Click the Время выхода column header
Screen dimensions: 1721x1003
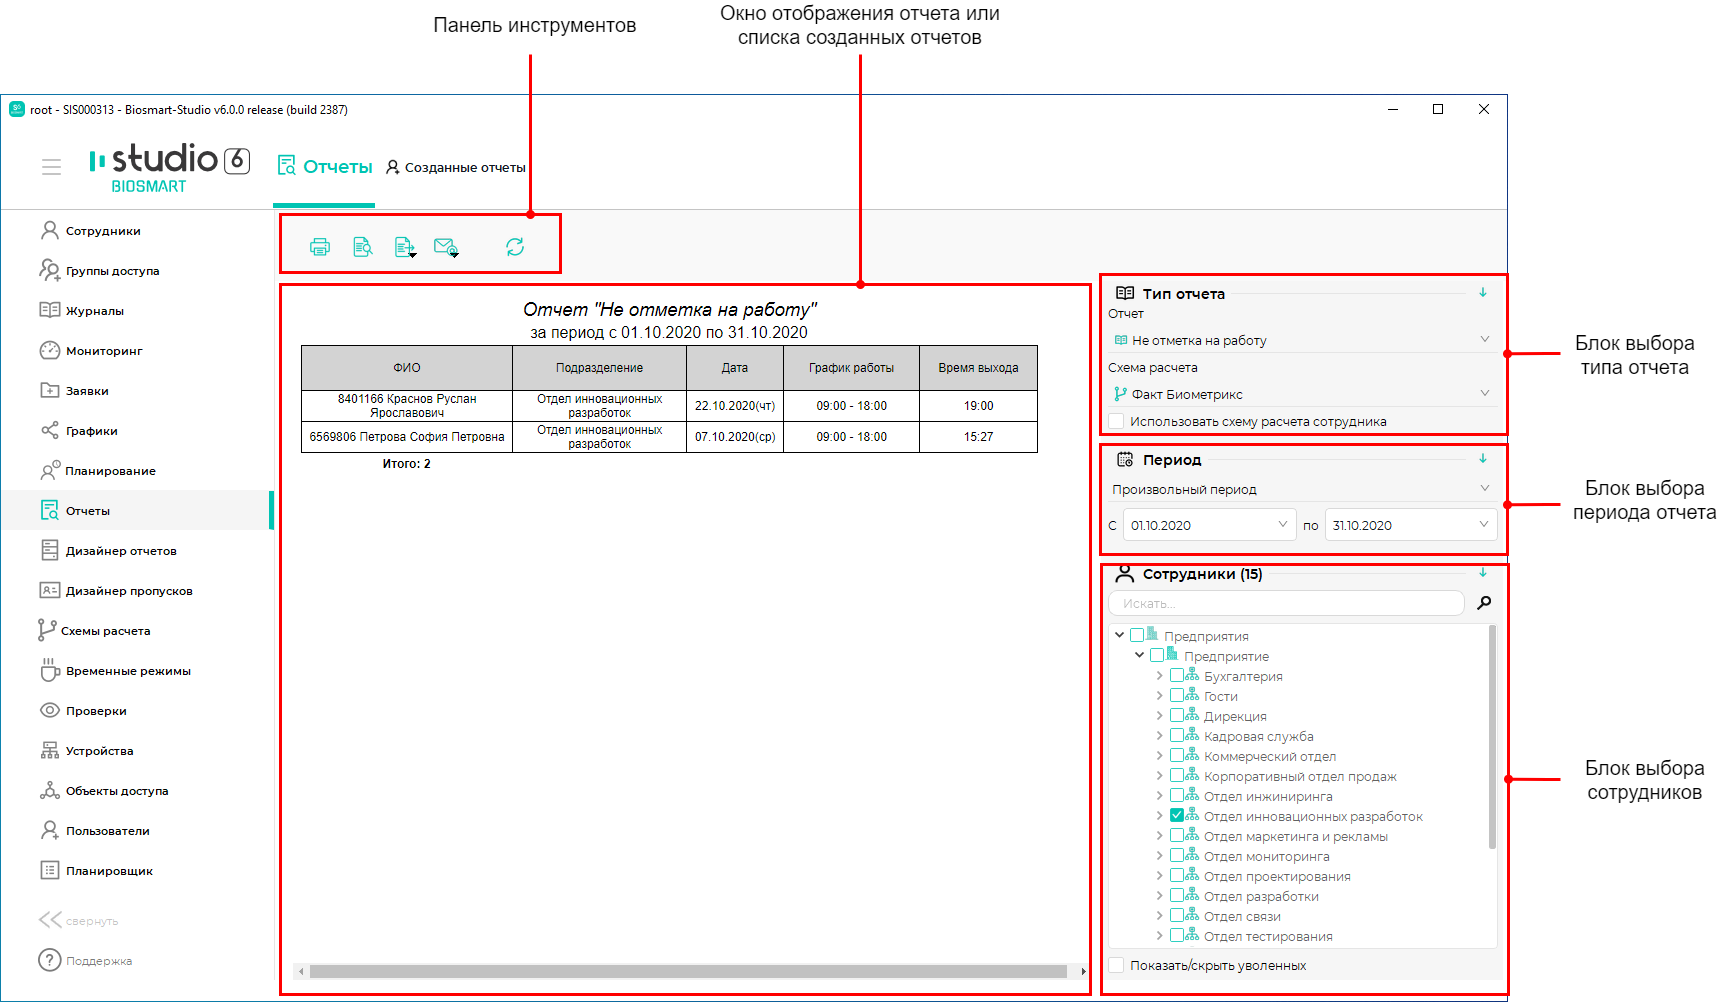[978, 368]
